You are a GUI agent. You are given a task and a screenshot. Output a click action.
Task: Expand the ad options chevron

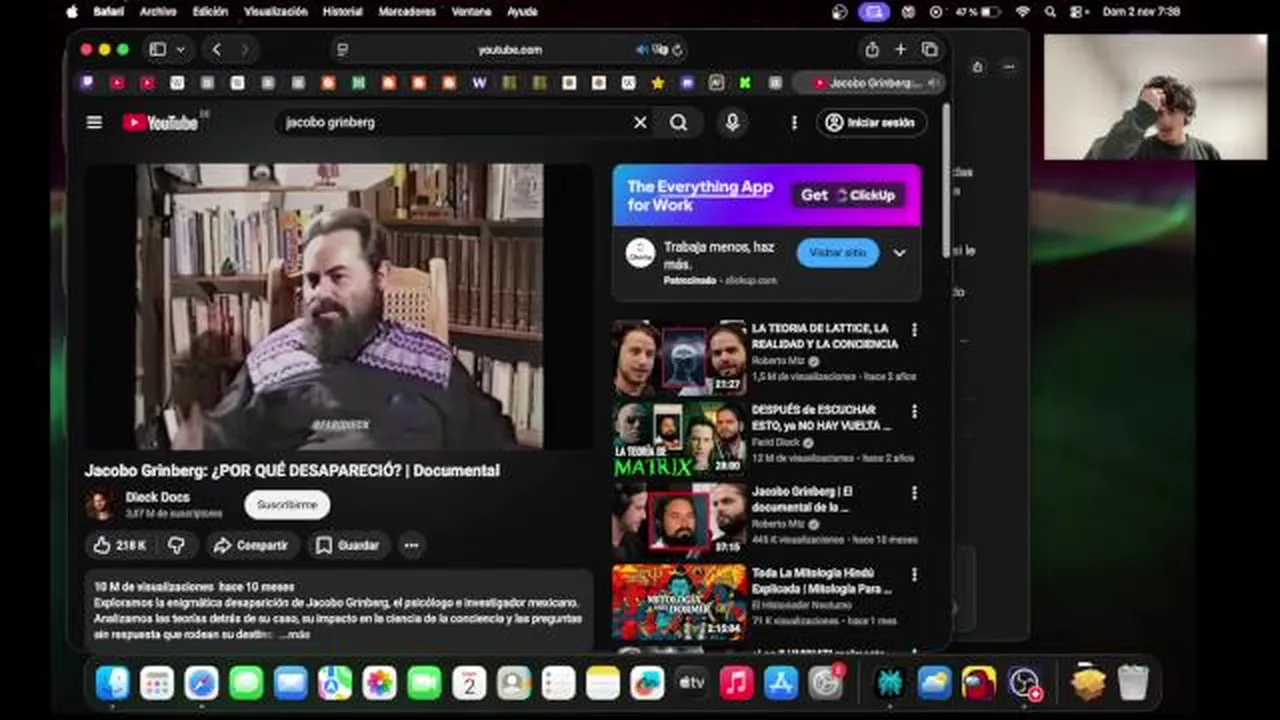(x=899, y=253)
